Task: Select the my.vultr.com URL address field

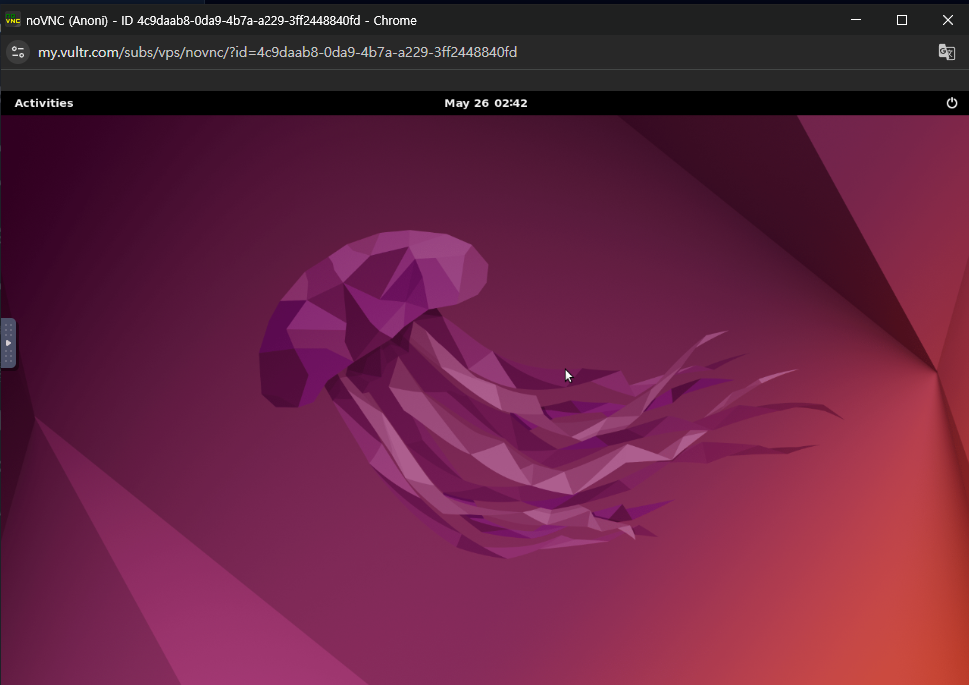Action: tap(277, 53)
